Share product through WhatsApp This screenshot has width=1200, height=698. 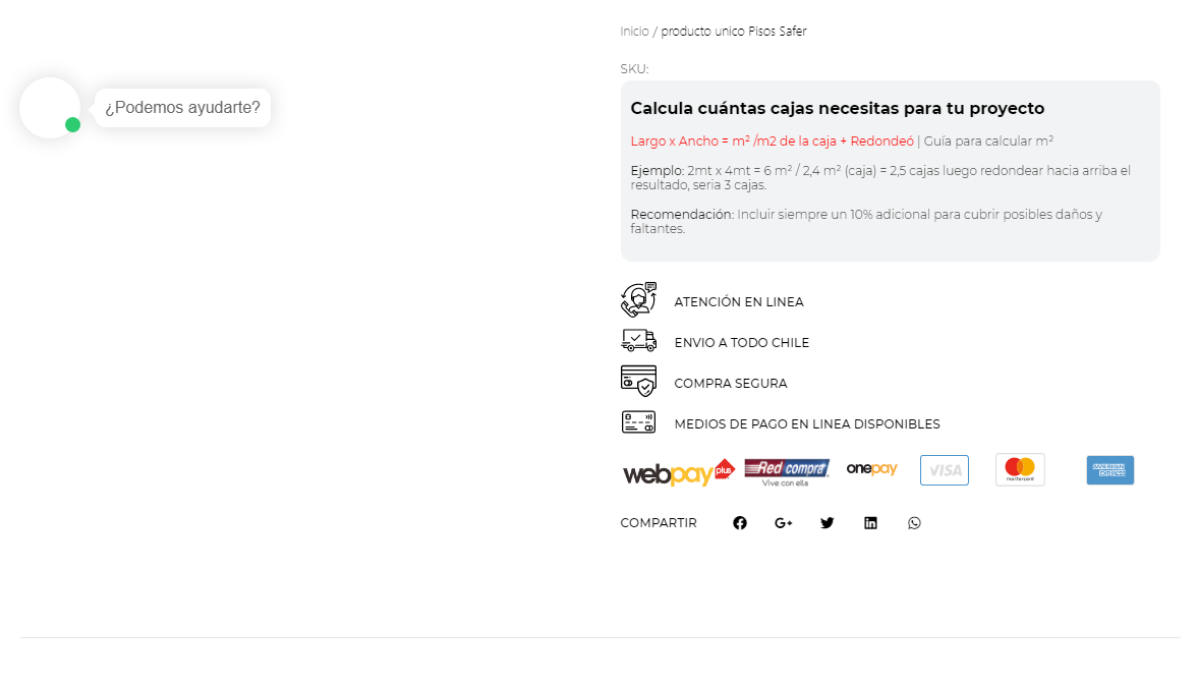pyautogui.click(x=914, y=523)
